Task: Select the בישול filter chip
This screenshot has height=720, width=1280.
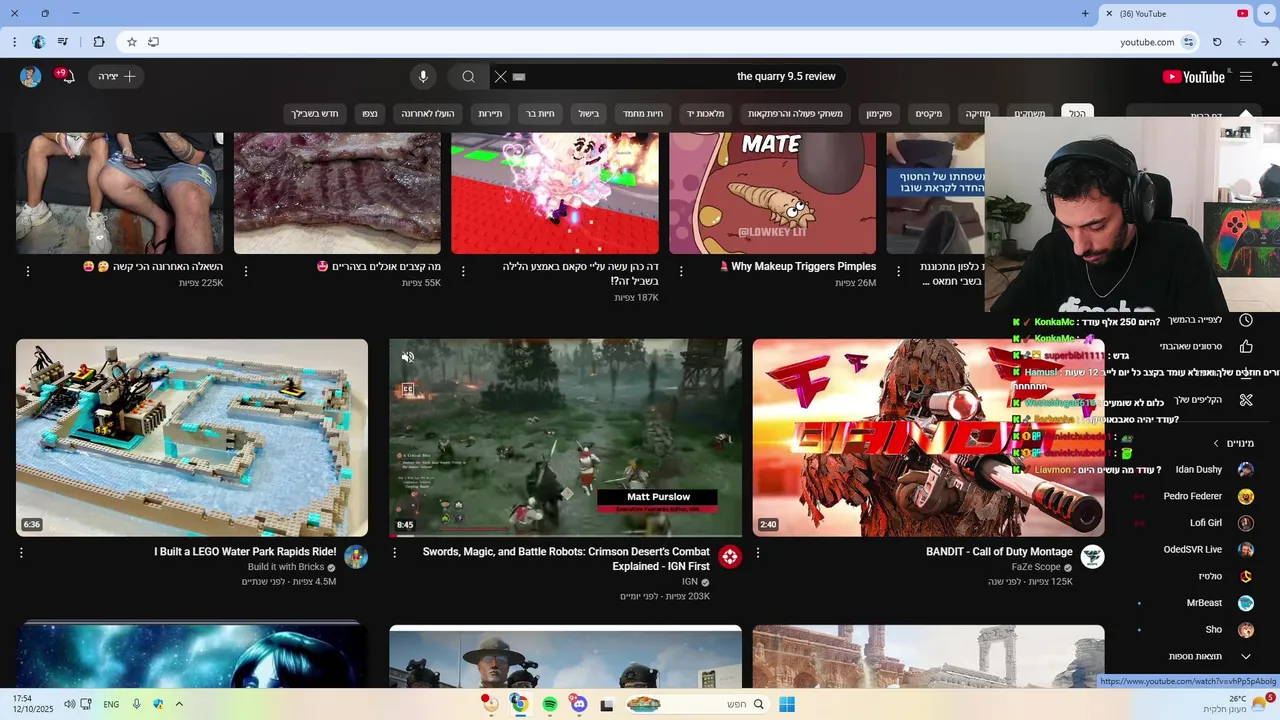Action: [x=589, y=114]
